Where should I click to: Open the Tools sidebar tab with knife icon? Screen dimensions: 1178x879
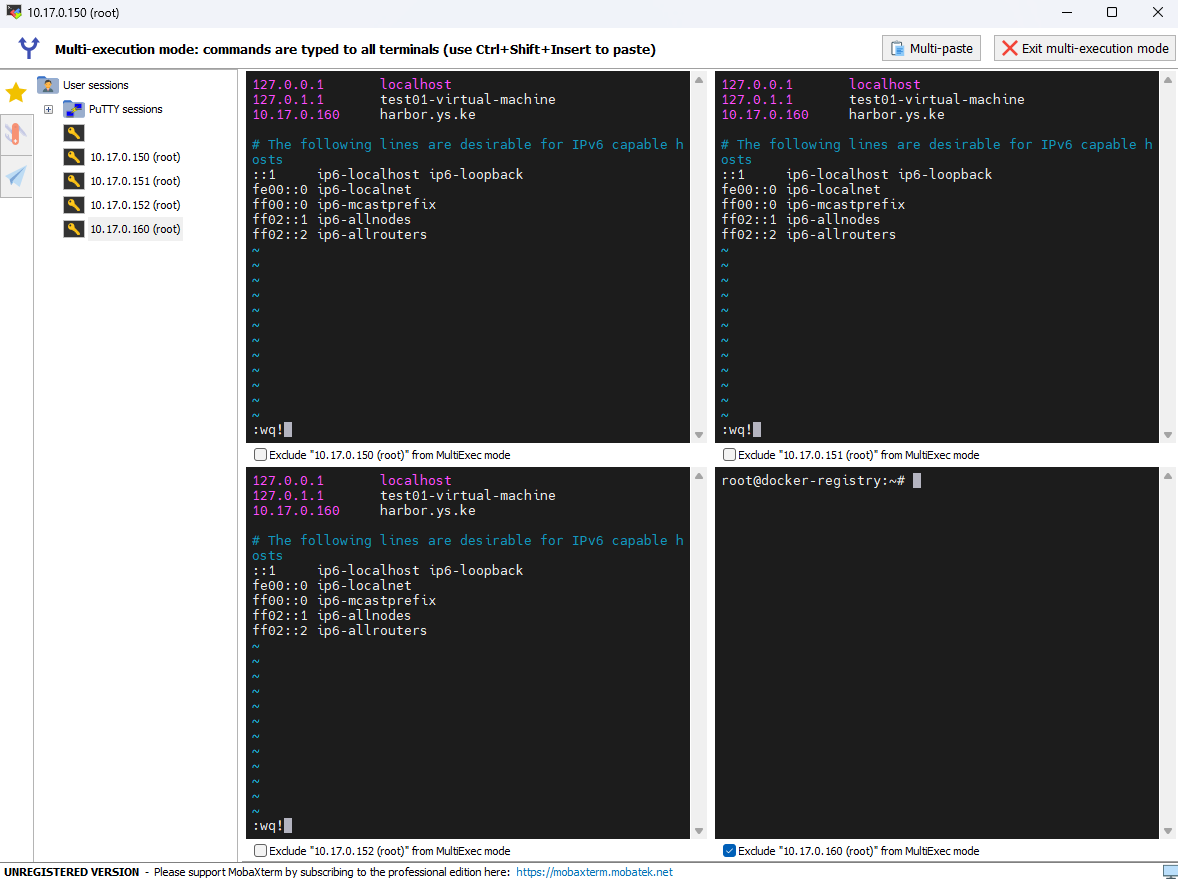coord(16,134)
